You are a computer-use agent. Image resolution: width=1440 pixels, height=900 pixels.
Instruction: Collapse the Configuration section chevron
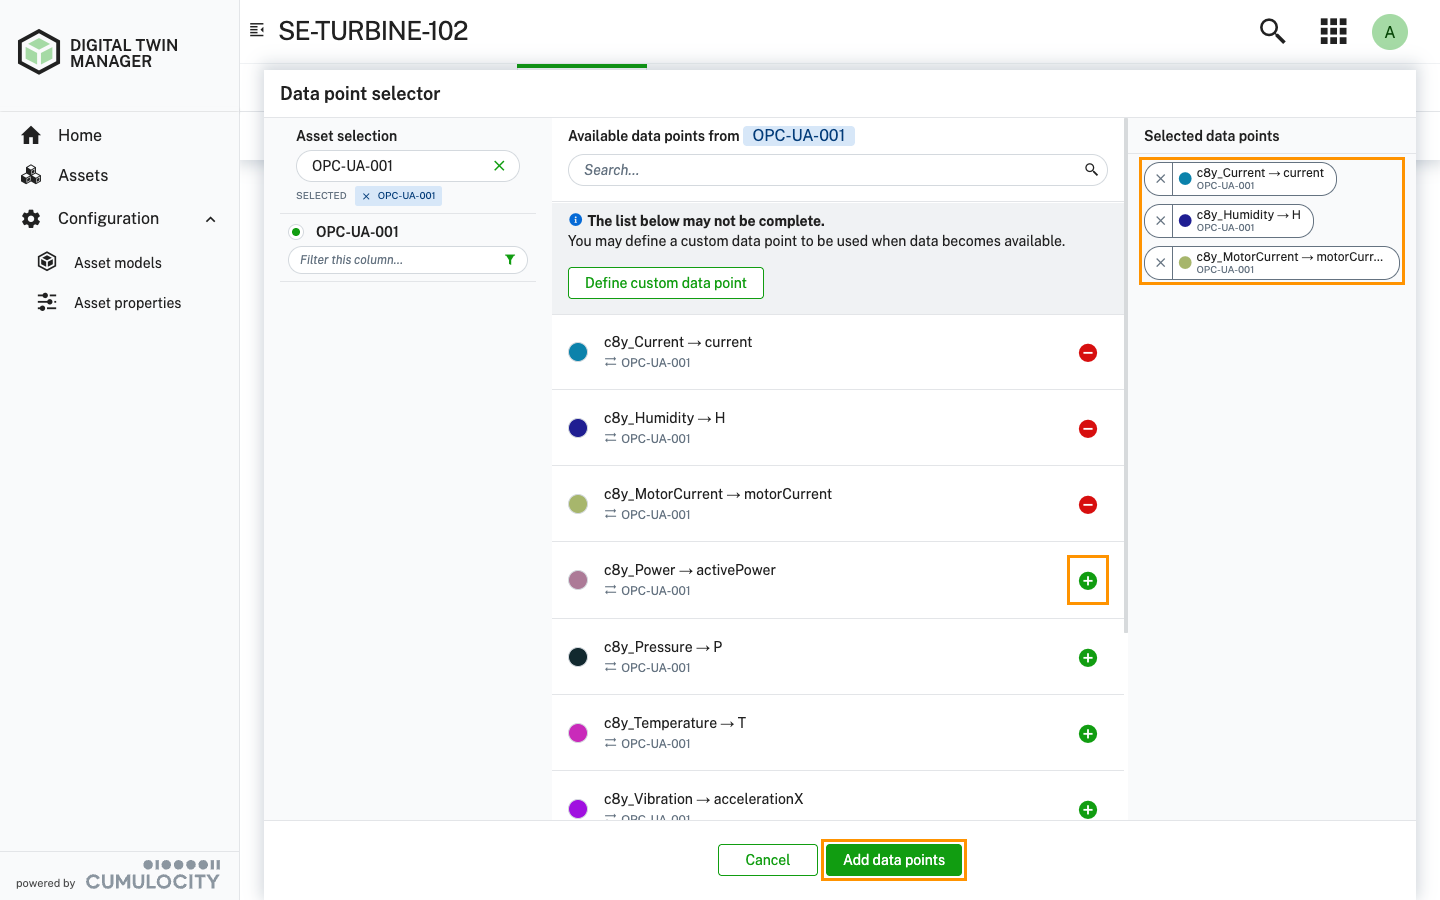click(x=209, y=218)
